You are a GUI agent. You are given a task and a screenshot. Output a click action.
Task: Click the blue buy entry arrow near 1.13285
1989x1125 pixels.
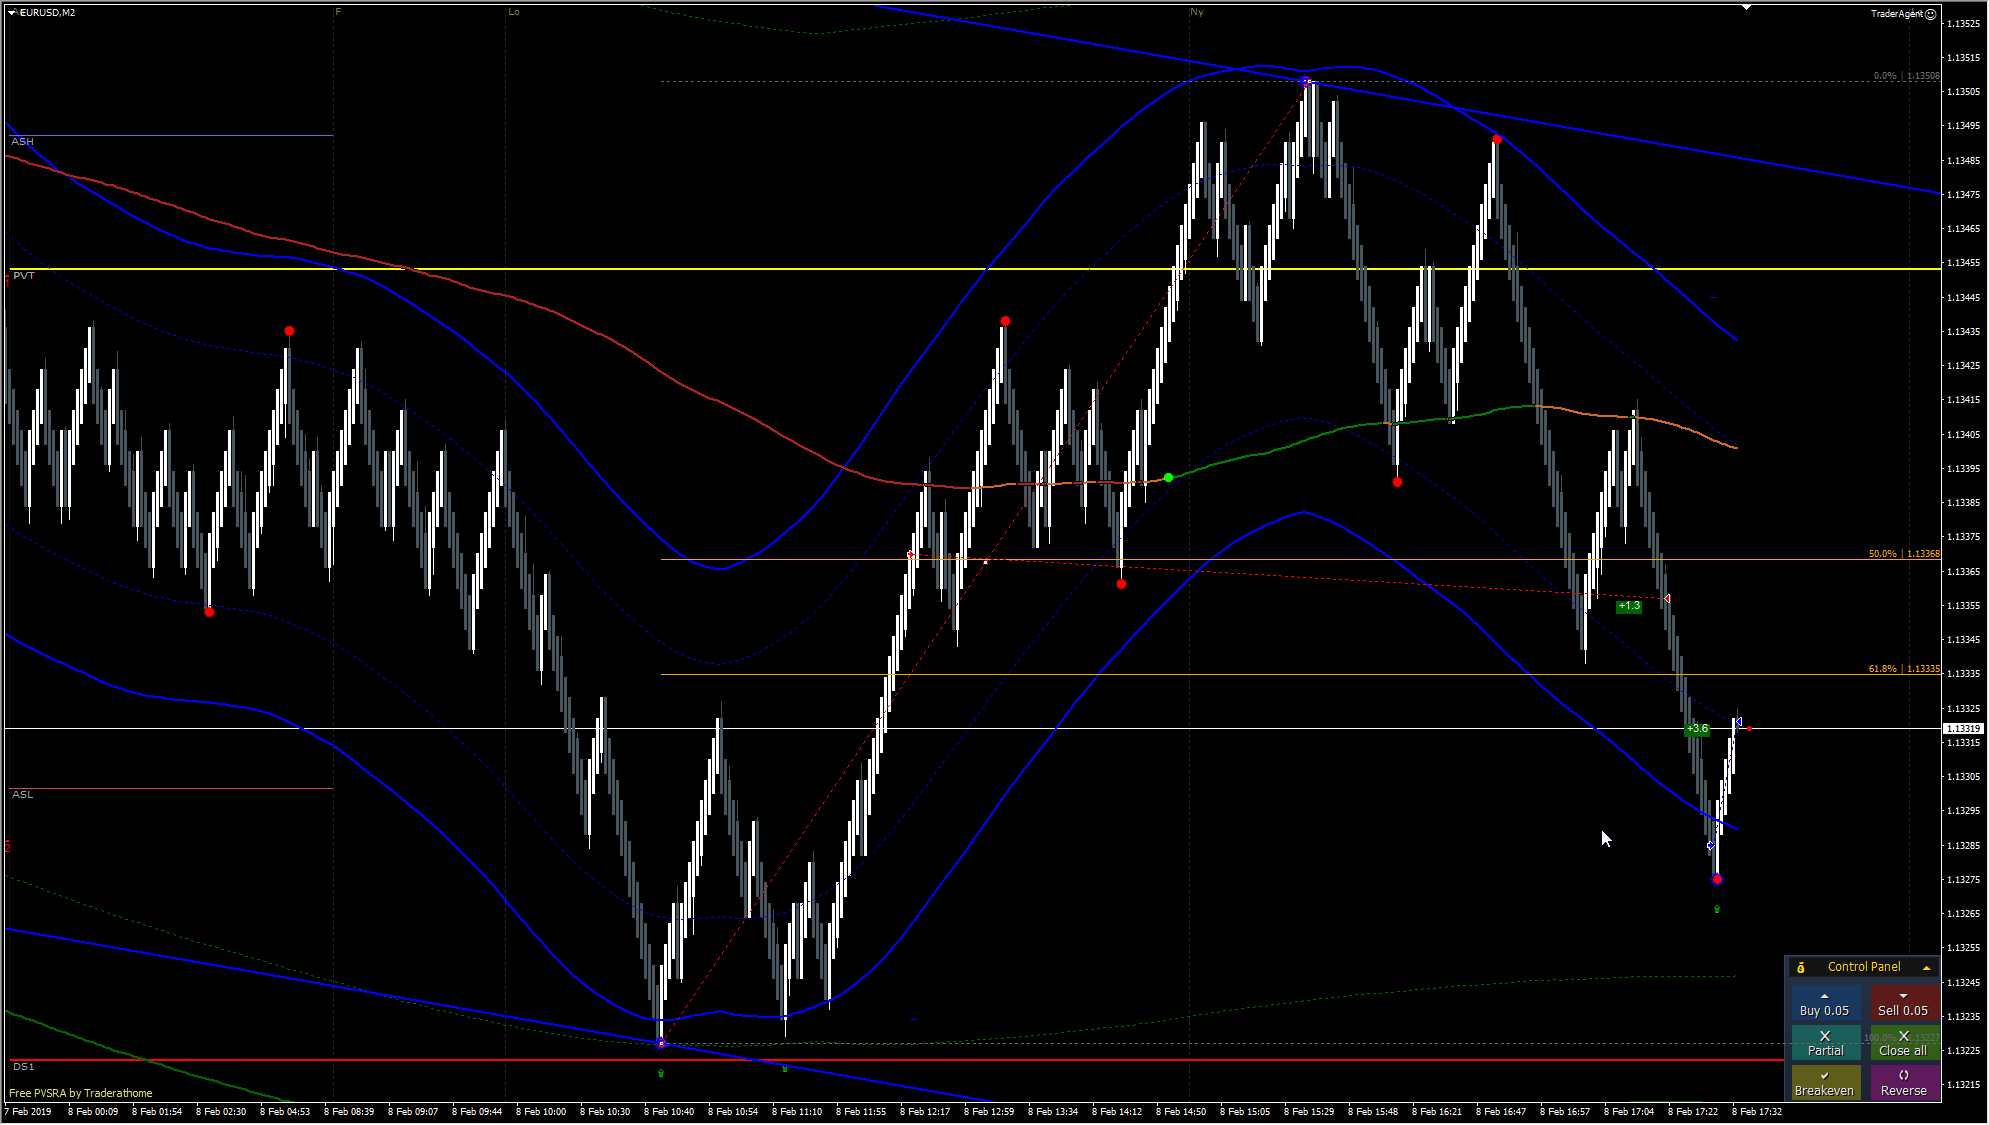[x=1710, y=846]
